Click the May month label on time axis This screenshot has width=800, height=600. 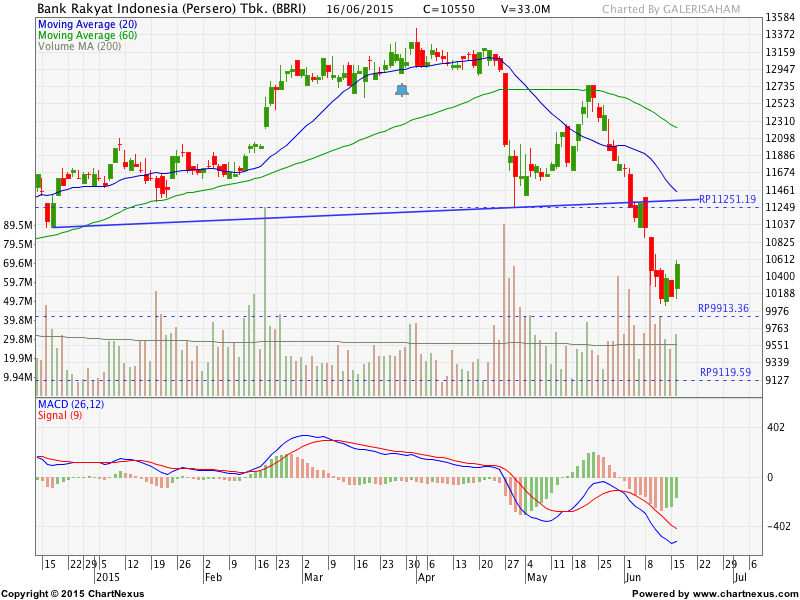click(x=537, y=577)
